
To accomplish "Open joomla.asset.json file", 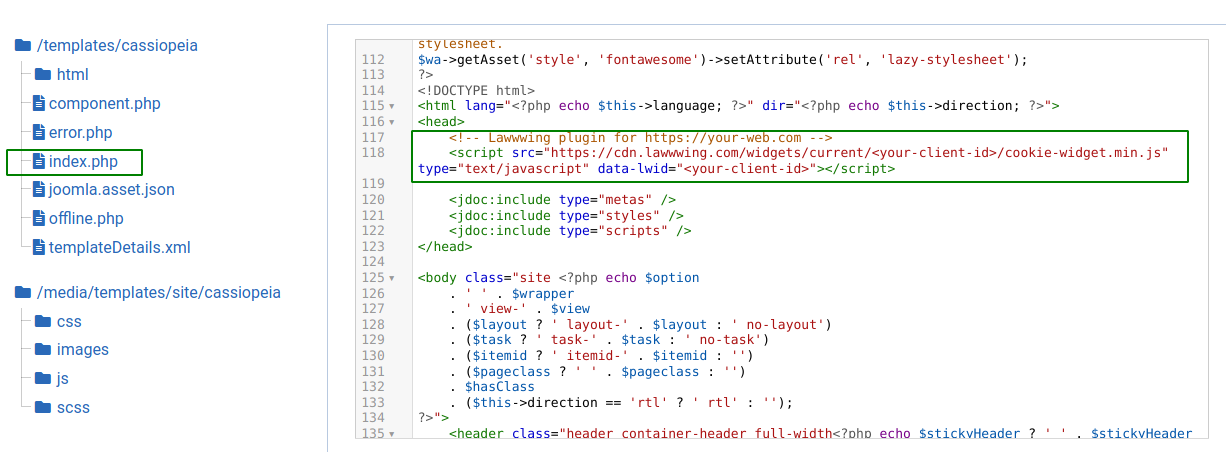I will (x=112, y=189).
